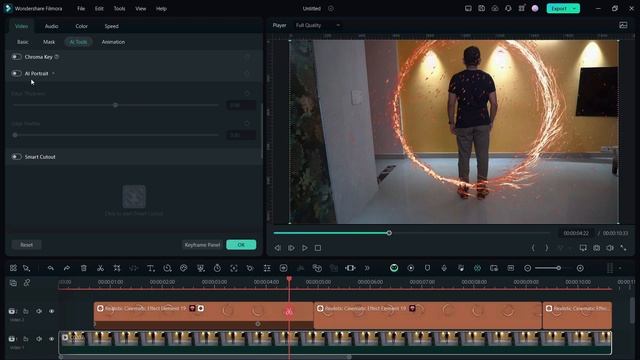Click the delete trash icon in timeline toolbar
The height and width of the screenshot is (360, 640).
[x=84, y=268]
